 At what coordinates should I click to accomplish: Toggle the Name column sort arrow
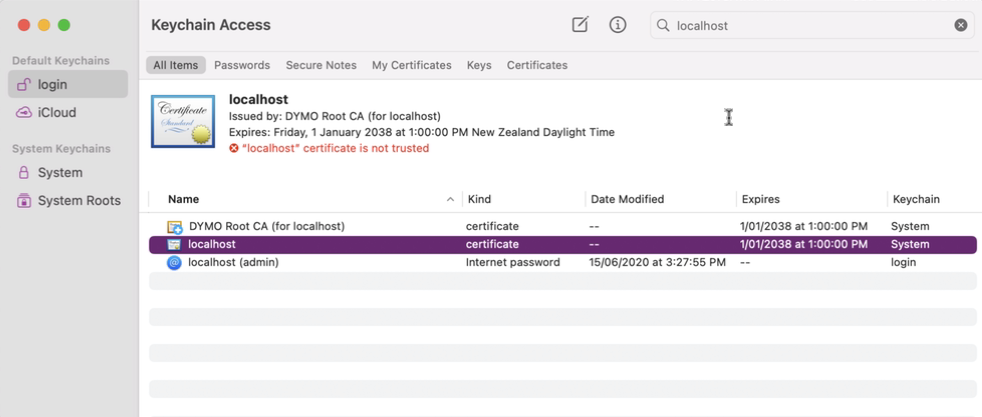pyautogui.click(x=450, y=199)
